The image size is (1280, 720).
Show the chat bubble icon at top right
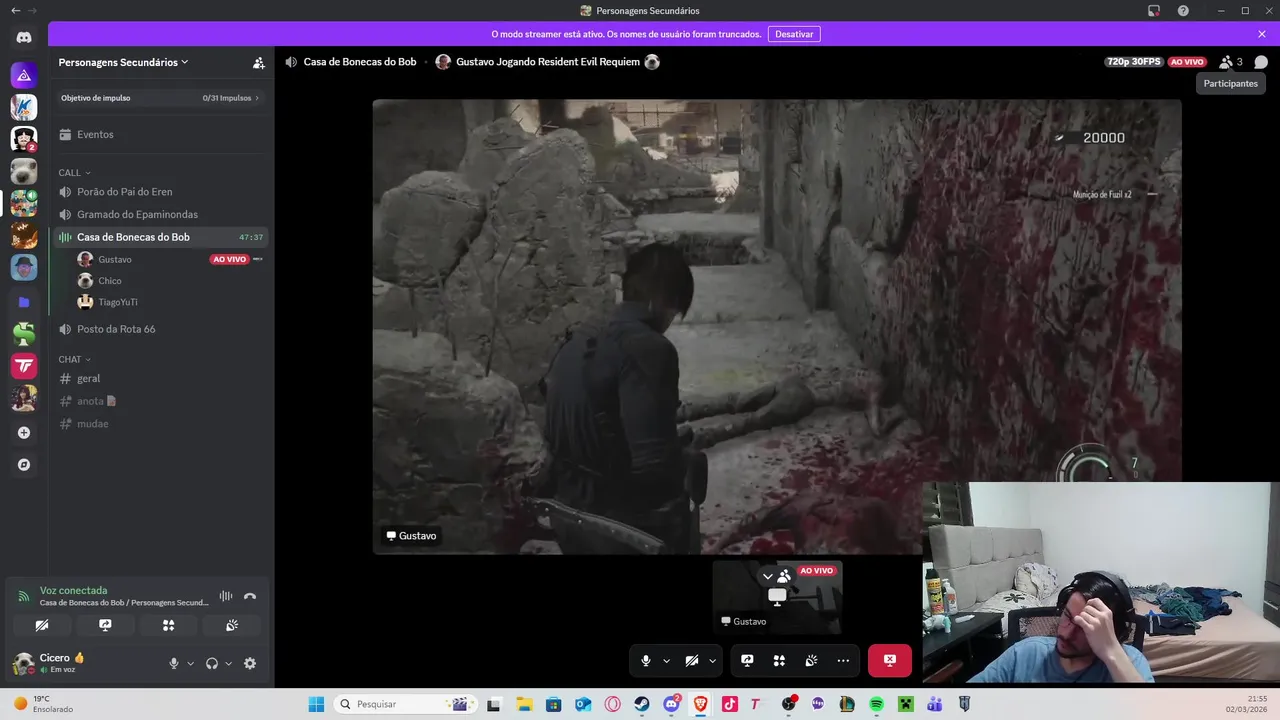tap(1261, 62)
